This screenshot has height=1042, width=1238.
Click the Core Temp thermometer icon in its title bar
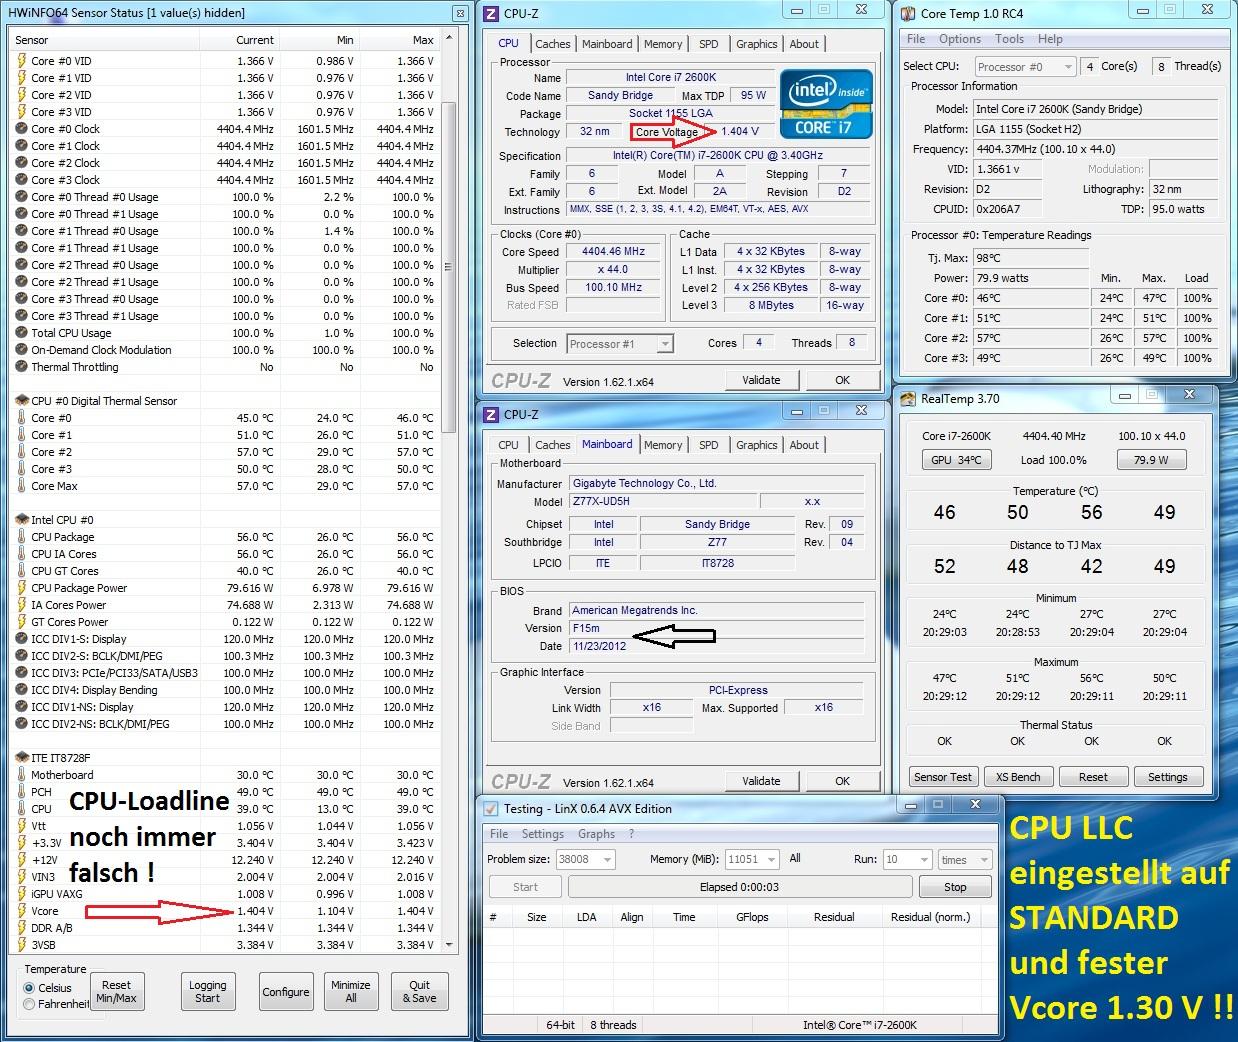tap(907, 13)
